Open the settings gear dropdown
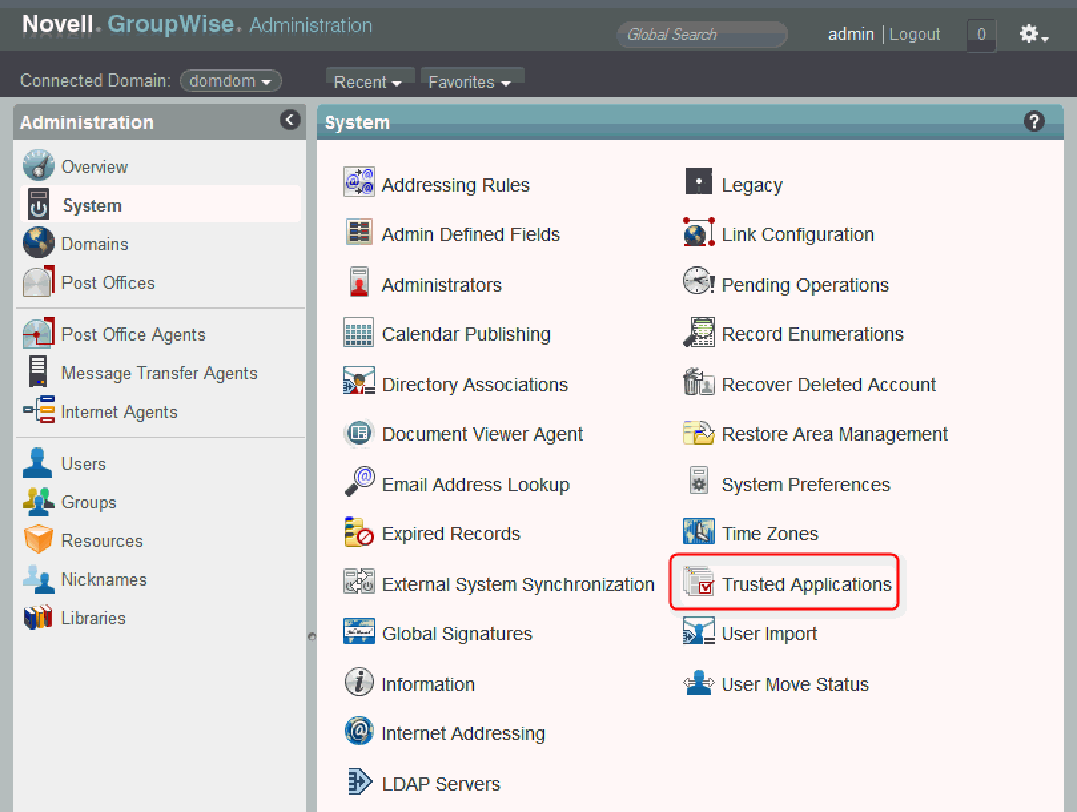The width and height of the screenshot is (1077, 812). [x=1033, y=34]
